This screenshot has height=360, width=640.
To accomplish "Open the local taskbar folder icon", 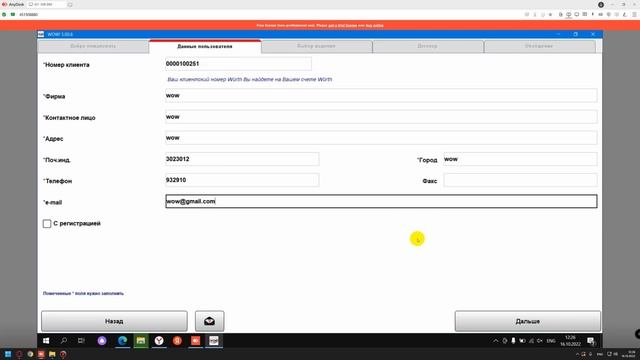I will click(52, 354).
